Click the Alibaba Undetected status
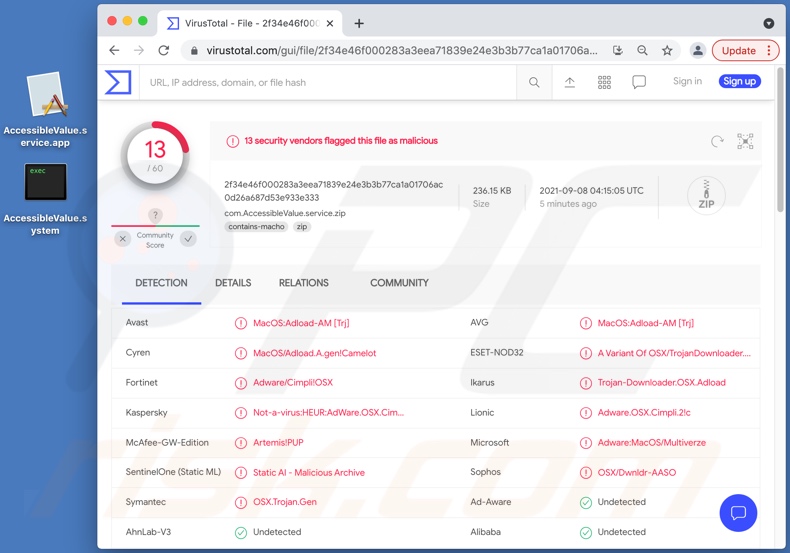Image resolution: width=790 pixels, height=553 pixels. 621,532
